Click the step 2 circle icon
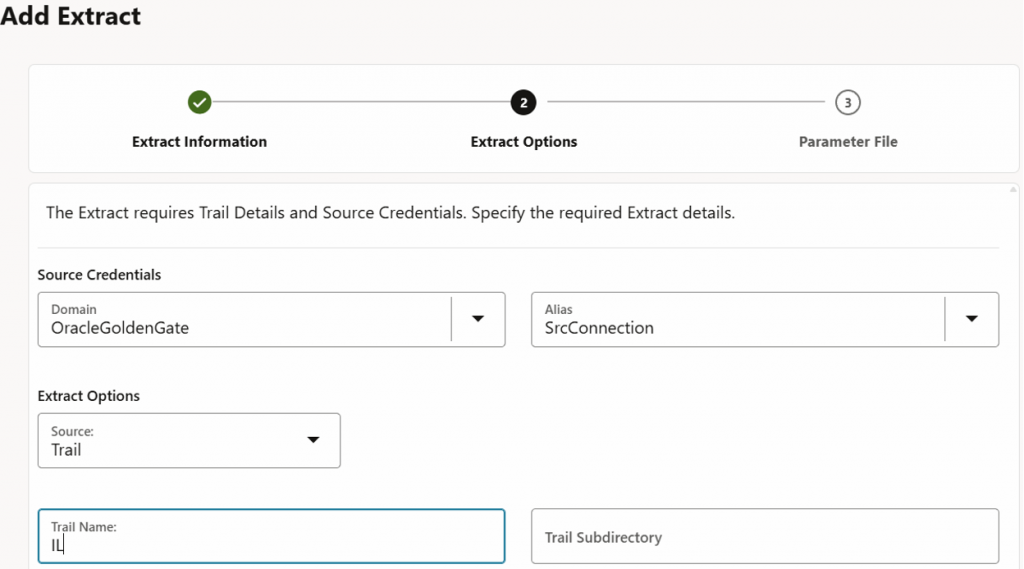 523,102
